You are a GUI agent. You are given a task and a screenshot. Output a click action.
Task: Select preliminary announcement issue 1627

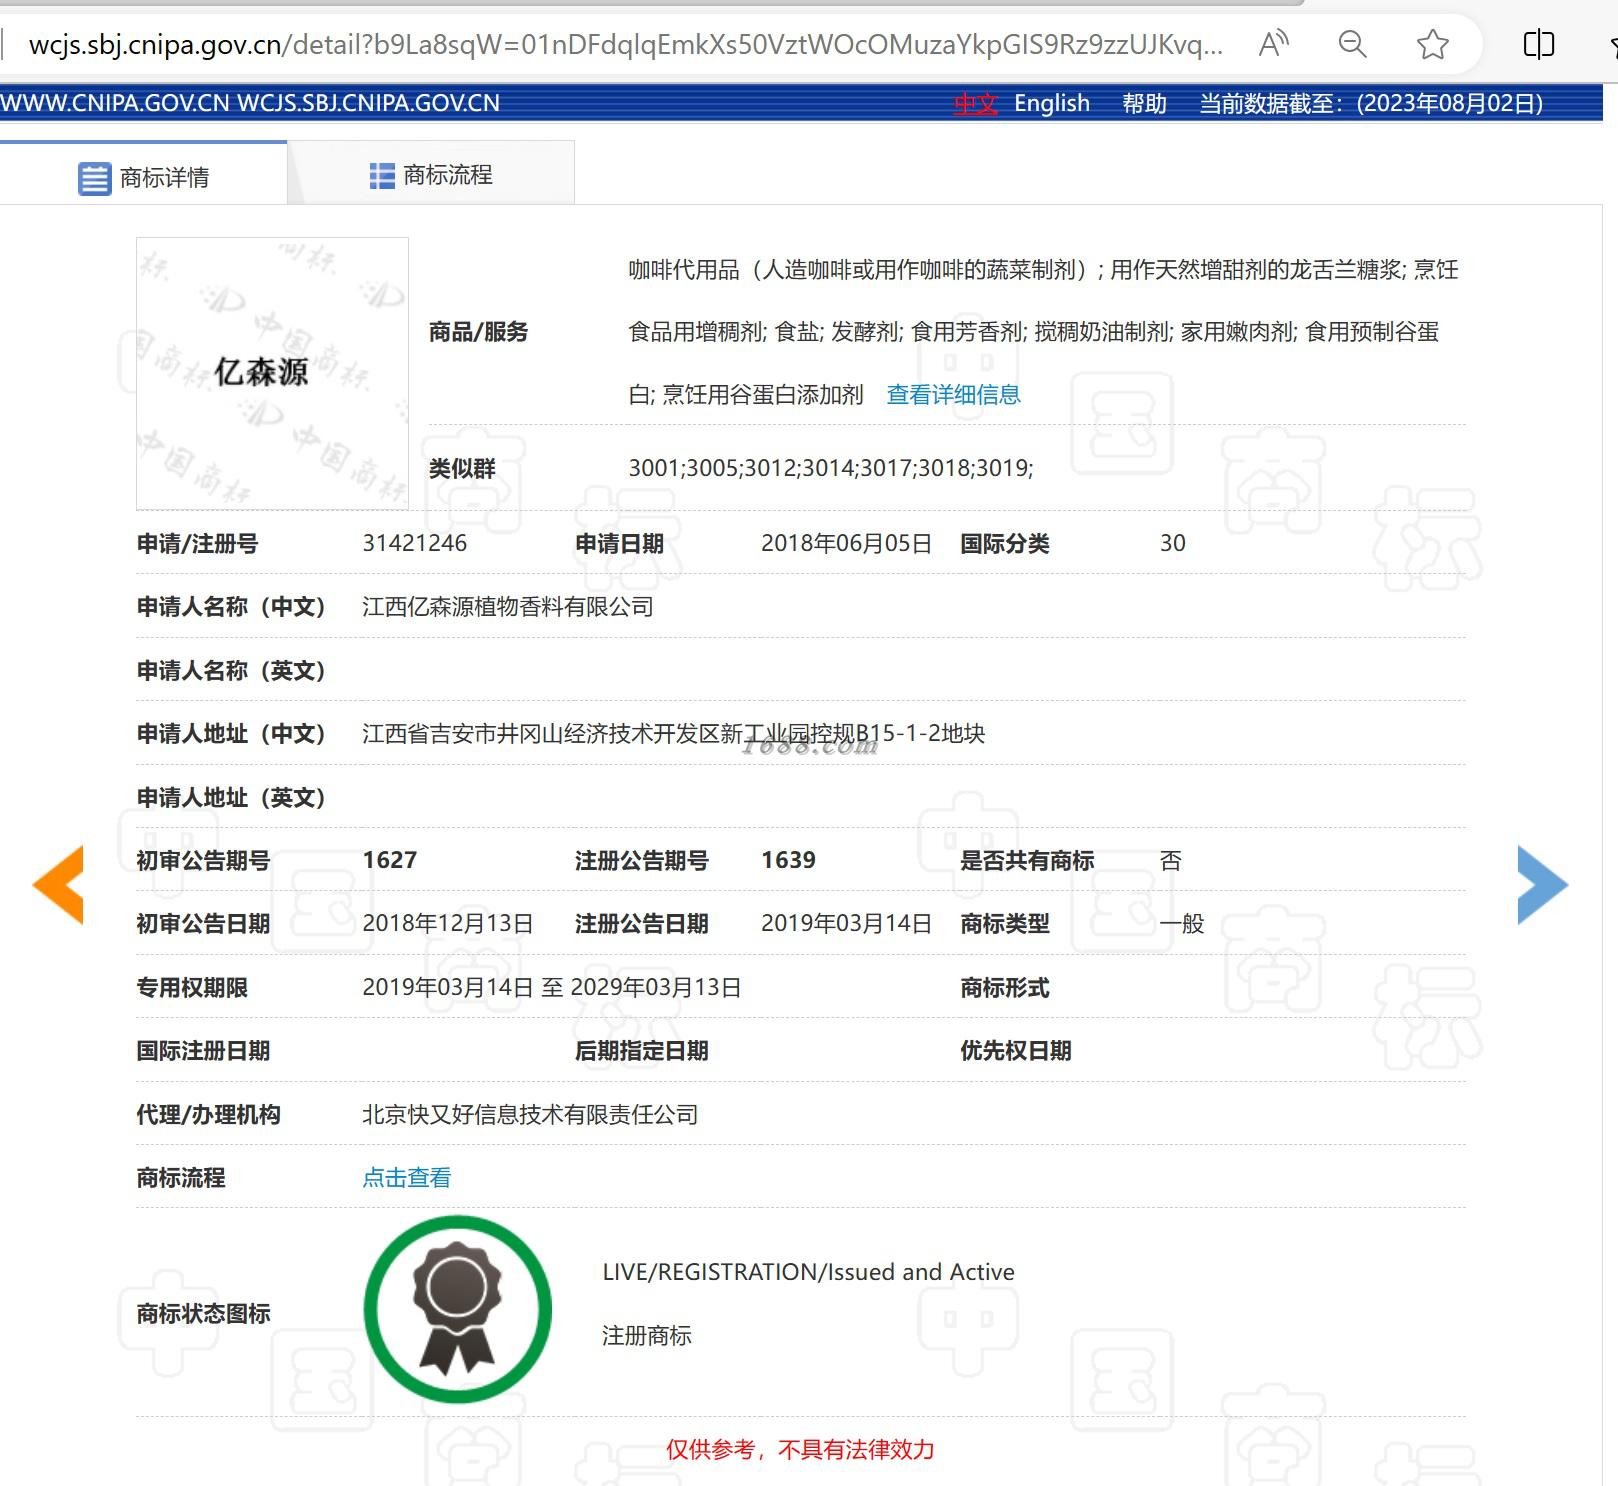tap(389, 860)
